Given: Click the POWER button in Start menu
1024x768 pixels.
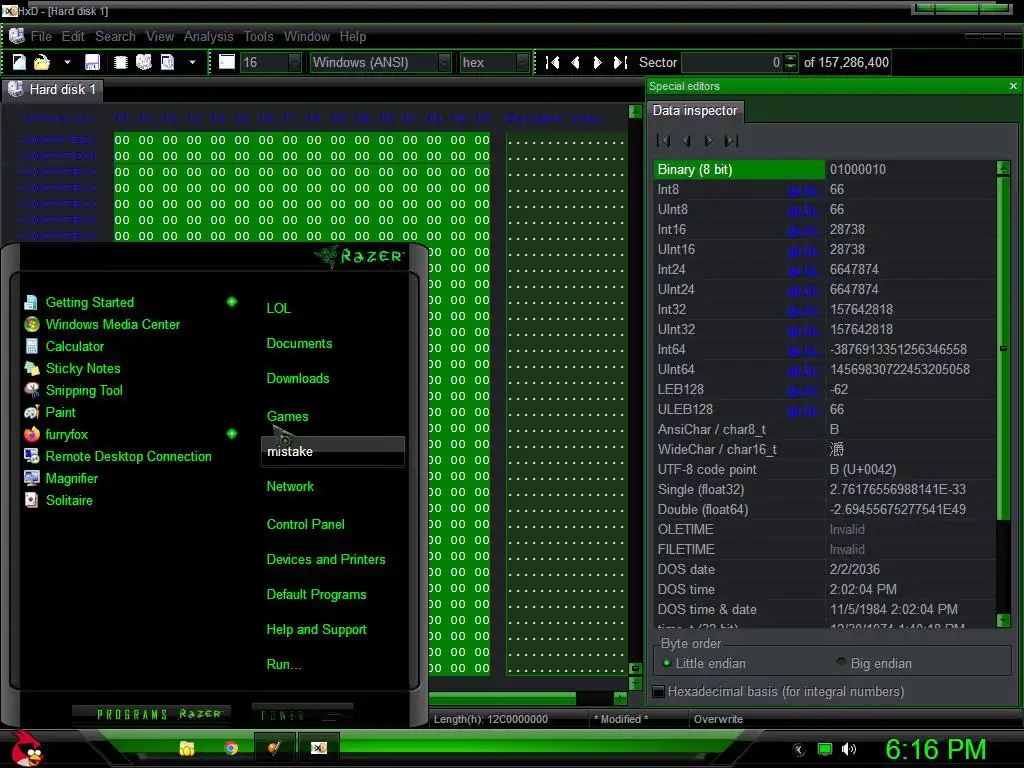Looking at the screenshot, I should [x=302, y=716].
